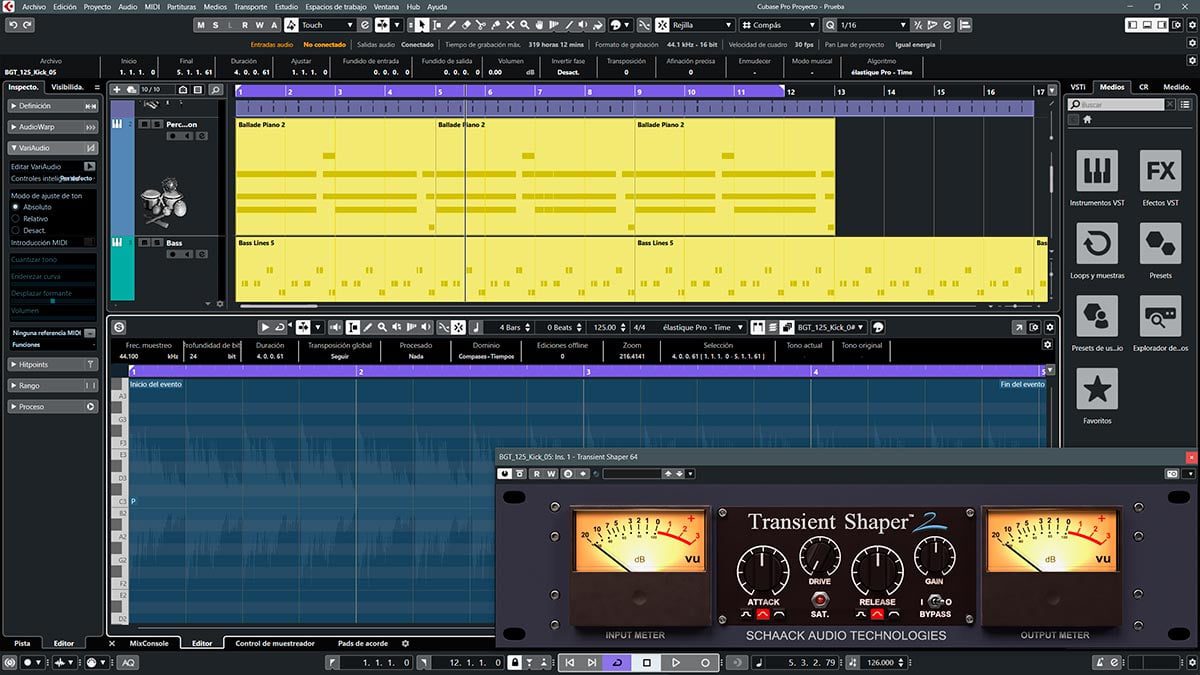Open Funciones menu in inspector
Viewport: 1200px width, 675px height.
coord(53,344)
